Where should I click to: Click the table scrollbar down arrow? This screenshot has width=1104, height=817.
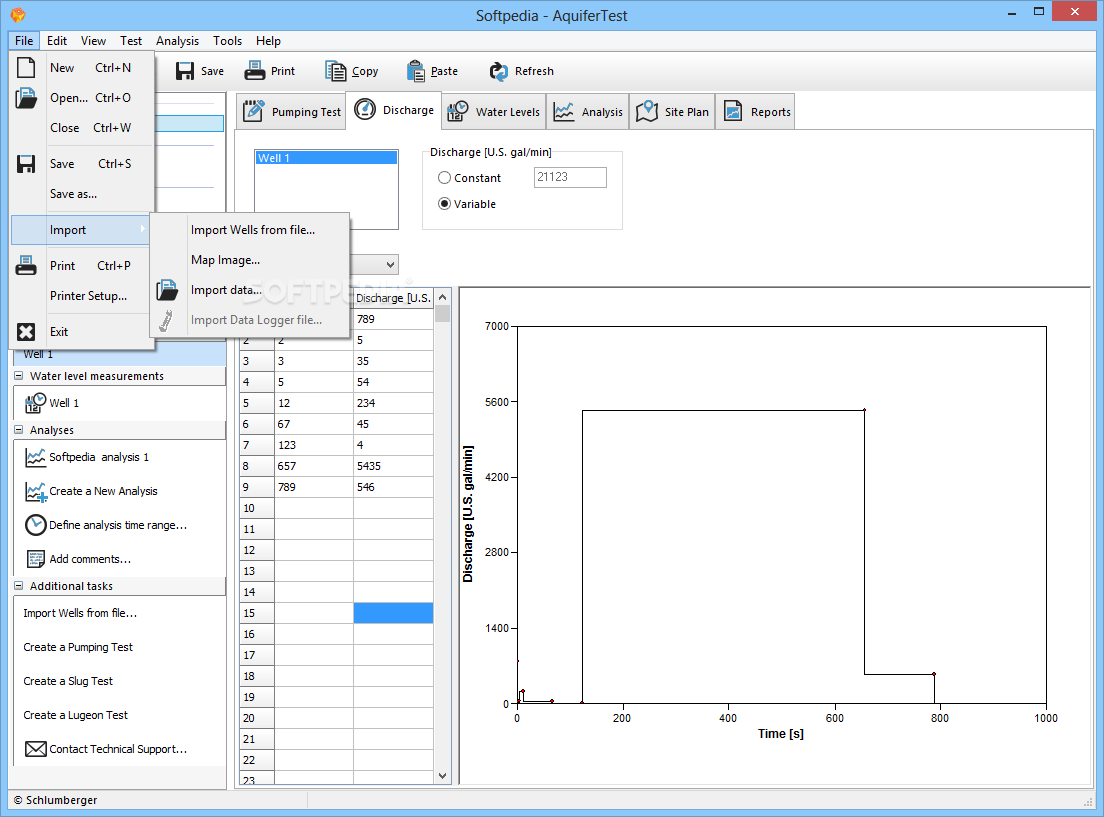(442, 775)
